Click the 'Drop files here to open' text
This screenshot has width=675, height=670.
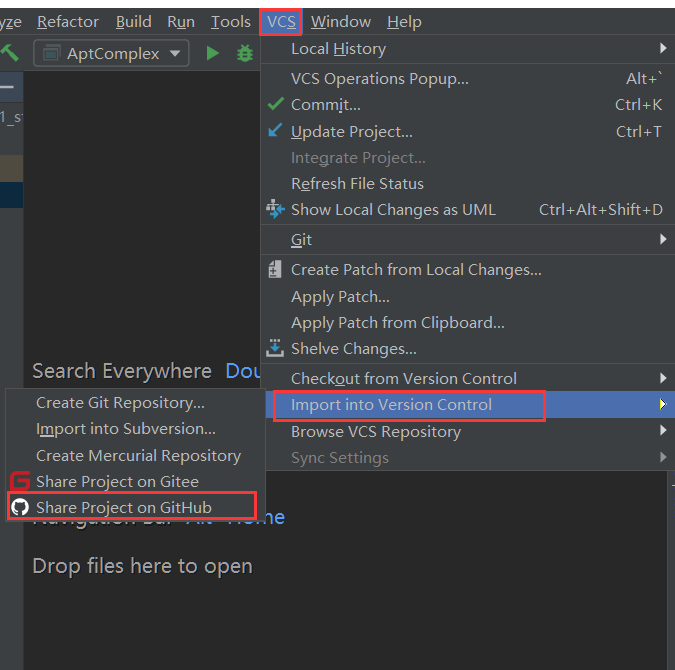(142, 566)
